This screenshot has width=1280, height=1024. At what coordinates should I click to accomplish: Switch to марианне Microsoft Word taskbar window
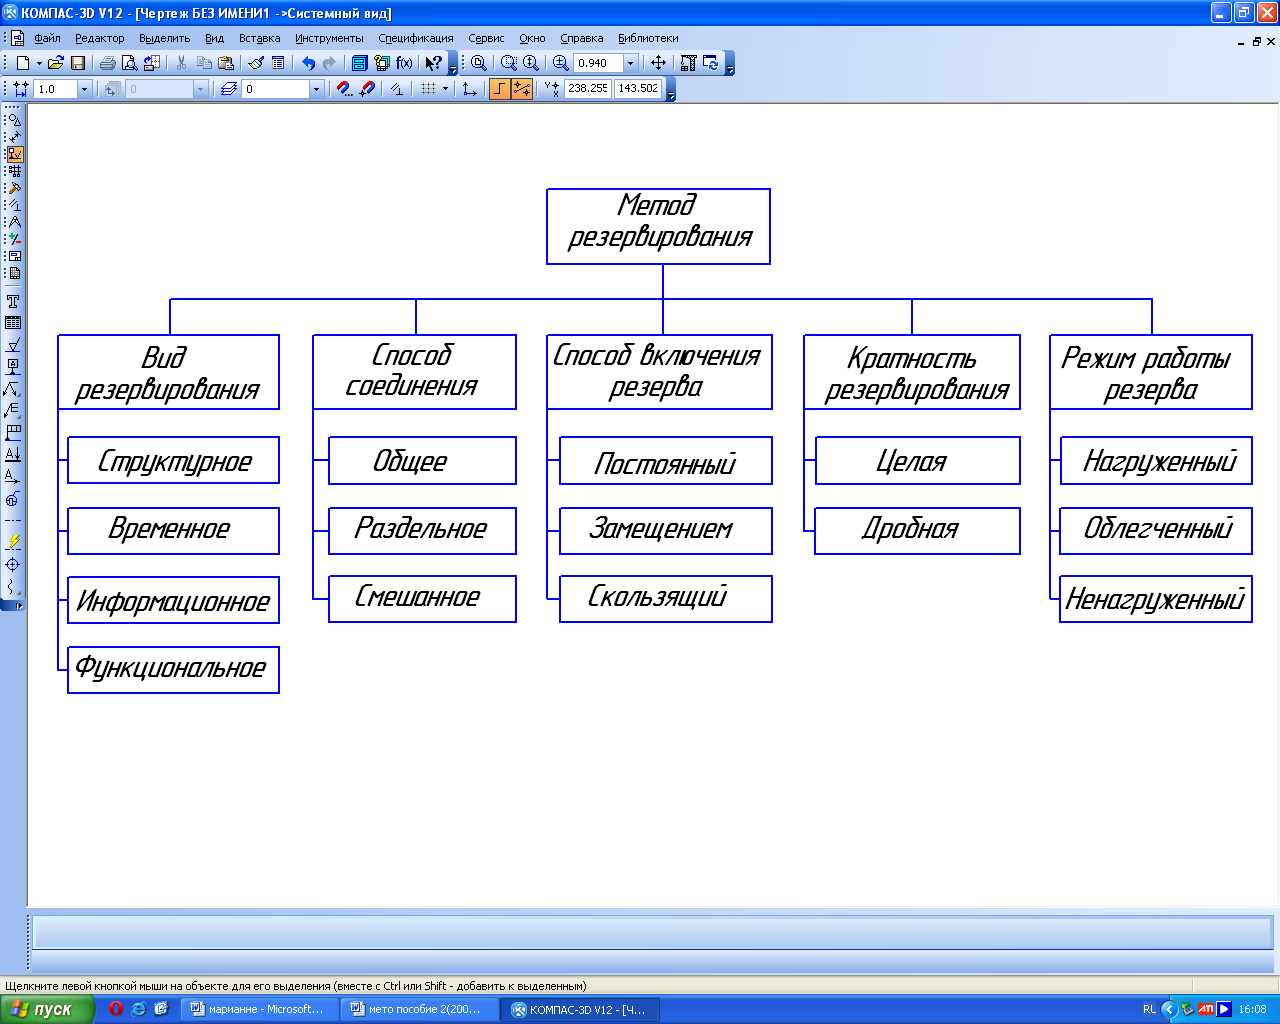(259, 1009)
